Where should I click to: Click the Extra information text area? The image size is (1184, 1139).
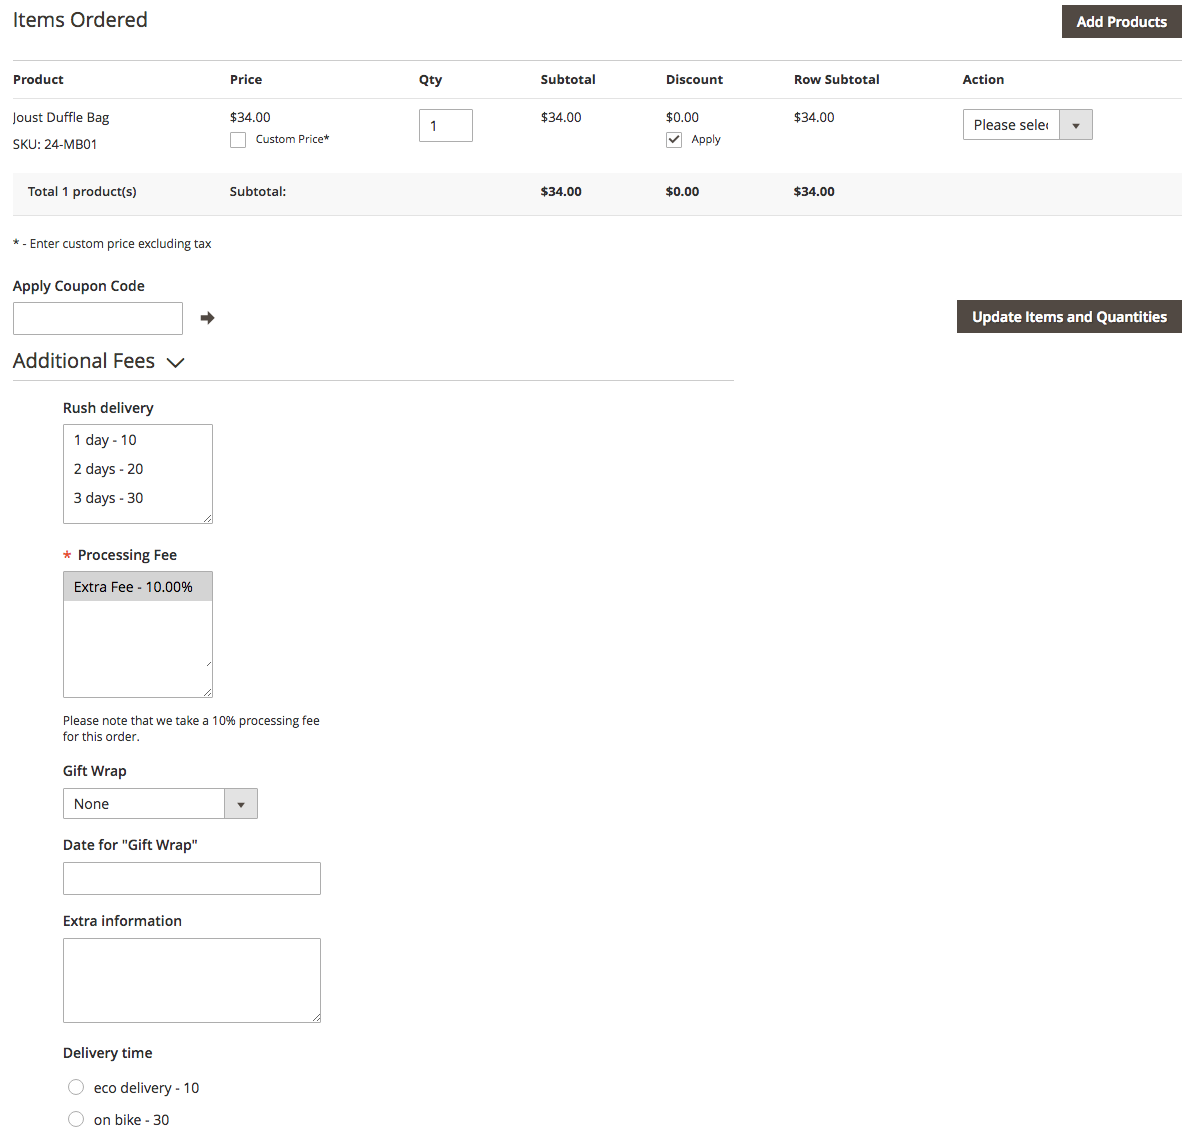[192, 980]
